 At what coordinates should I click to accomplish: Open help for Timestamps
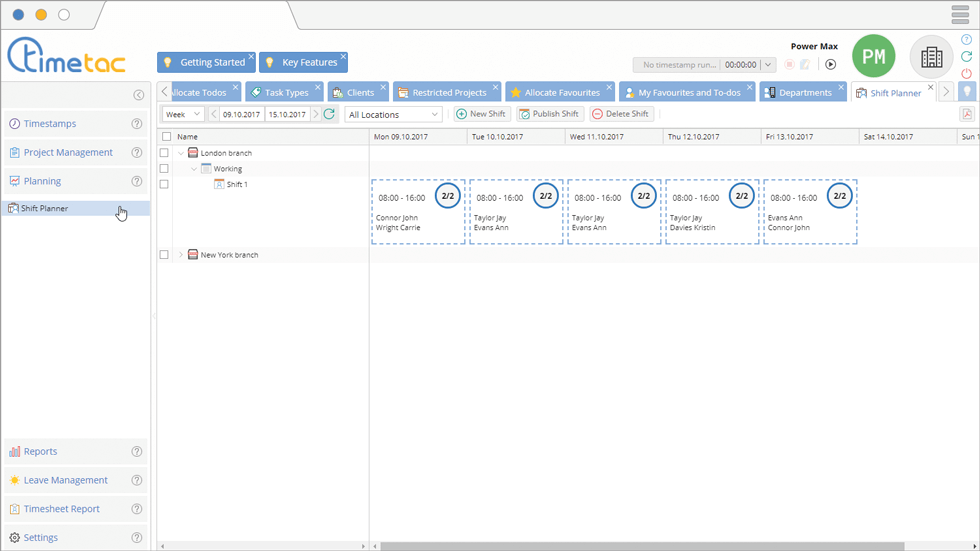coord(137,124)
